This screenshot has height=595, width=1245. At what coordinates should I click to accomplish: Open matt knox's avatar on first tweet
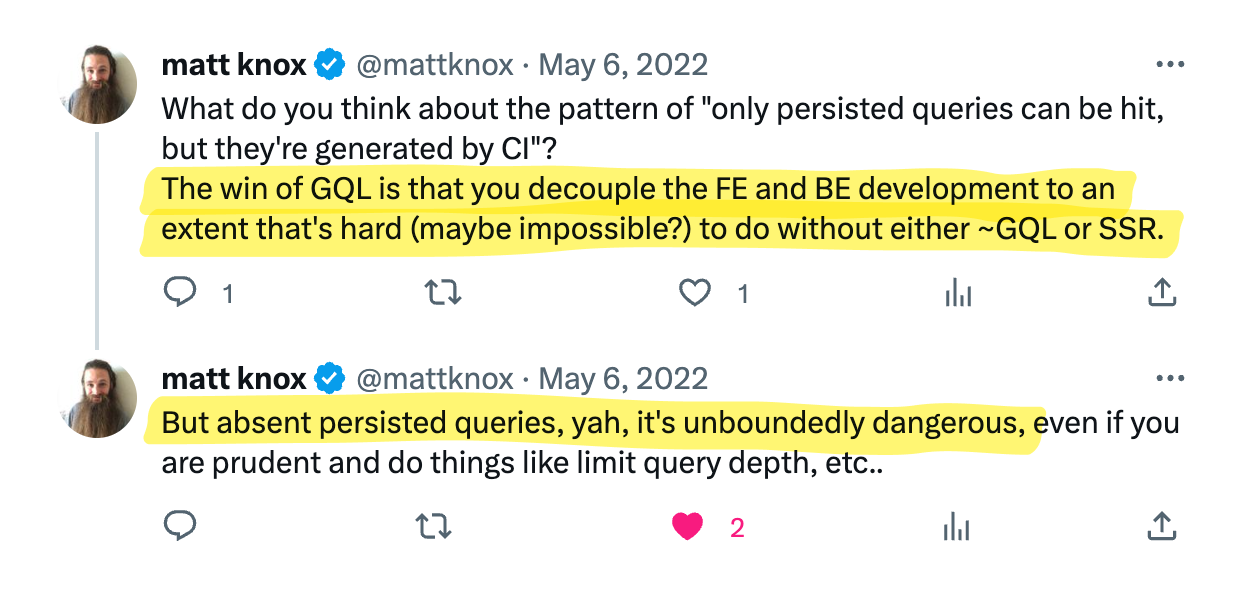[x=98, y=85]
